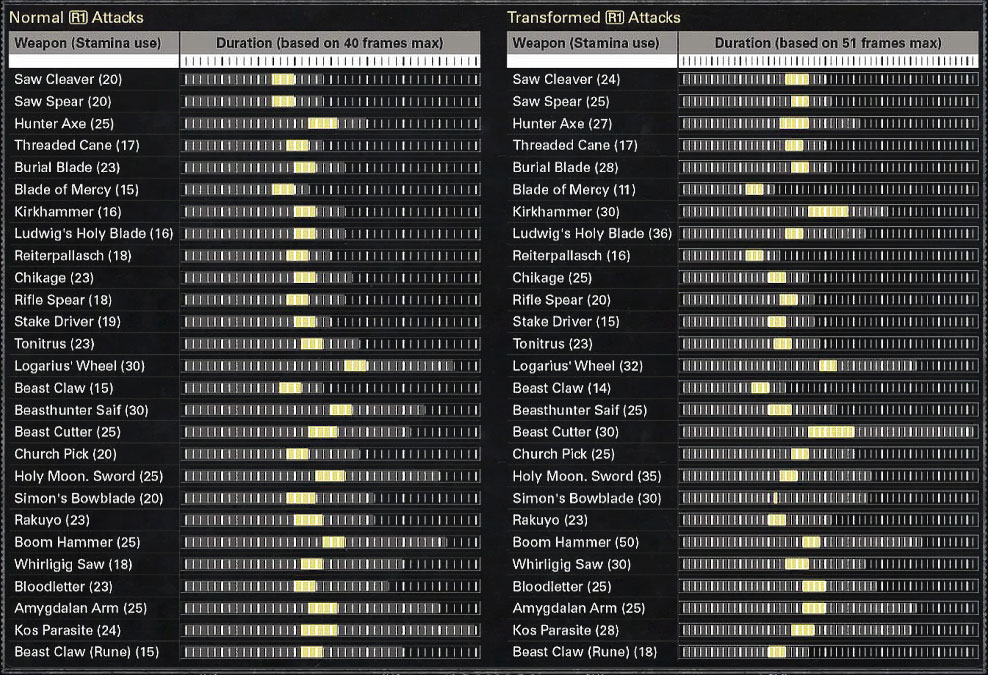Click 'Burial Blade (23)' row label
Viewport: 988px width, 675px height.
[x=67, y=168]
